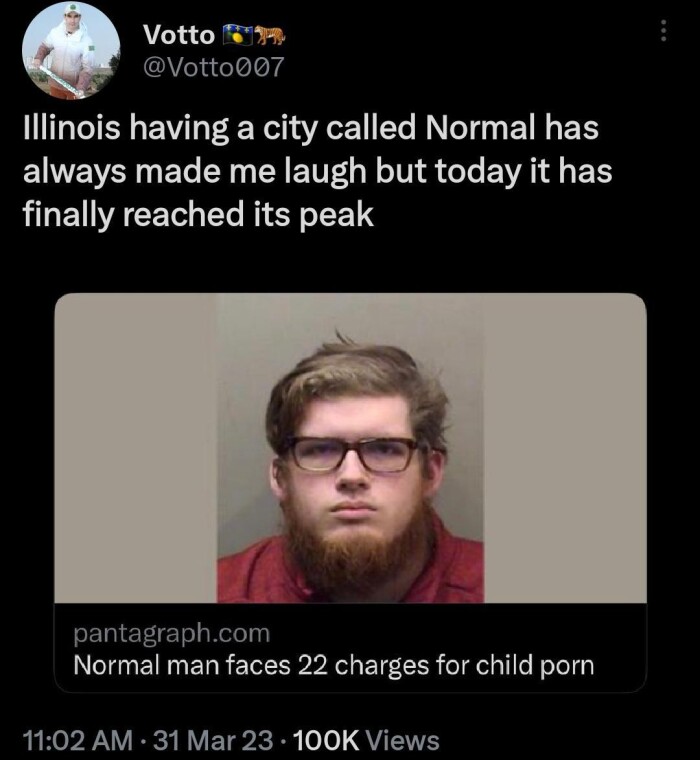
Task: Click the flag emoji beside Votto's name
Action: (238, 36)
